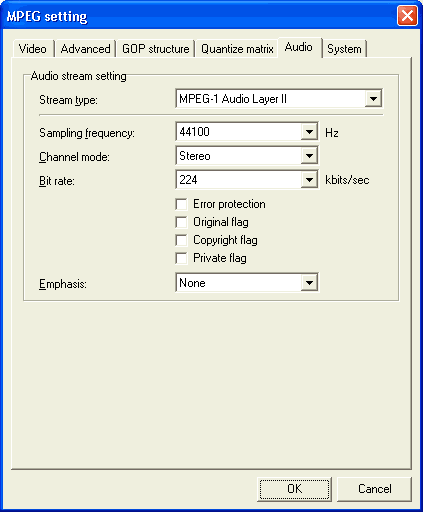The width and height of the screenshot is (423, 512).
Task: Click the 44100 sampling frequency field
Action: [x=247, y=132]
